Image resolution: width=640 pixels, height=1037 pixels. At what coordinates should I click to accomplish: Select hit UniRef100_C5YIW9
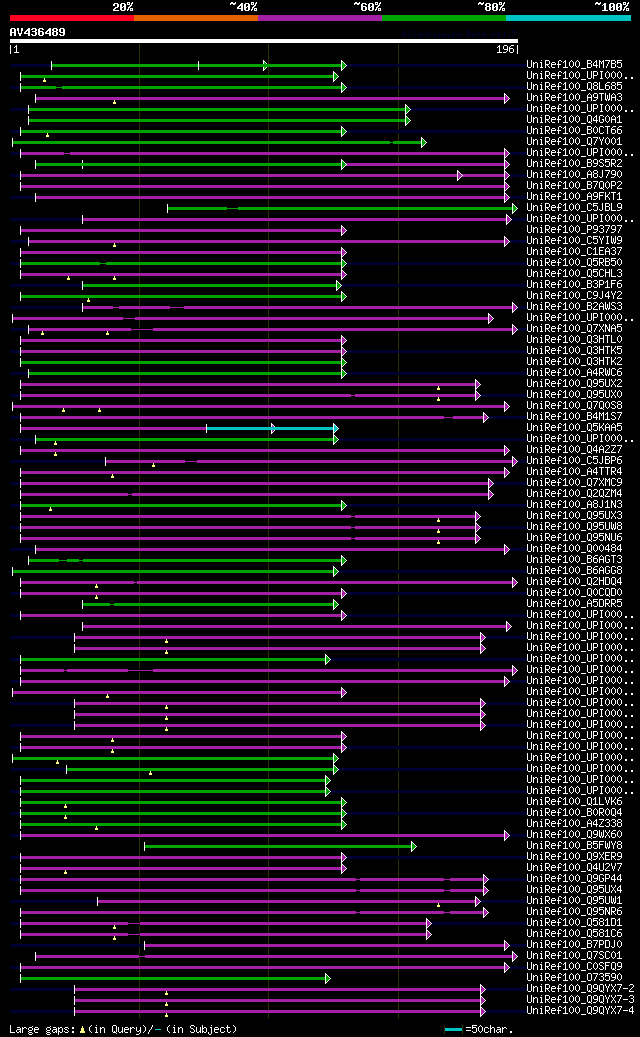[574, 241]
